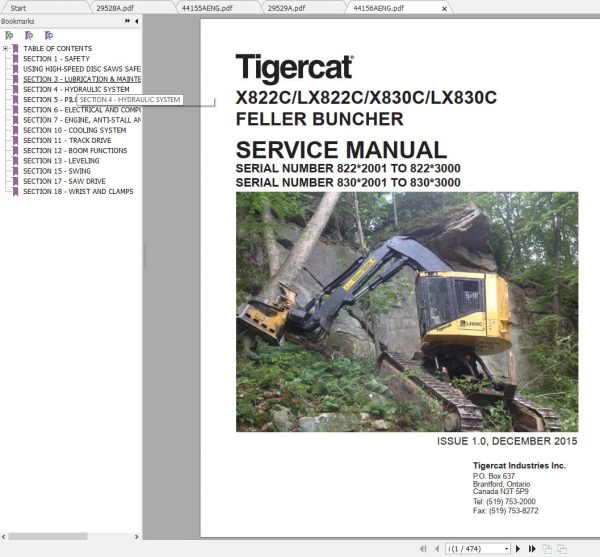This screenshot has width=600, height=557.
Task: Collapse the Bookmarks panel with the arrow
Action: pyautogui.click(x=137, y=21)
